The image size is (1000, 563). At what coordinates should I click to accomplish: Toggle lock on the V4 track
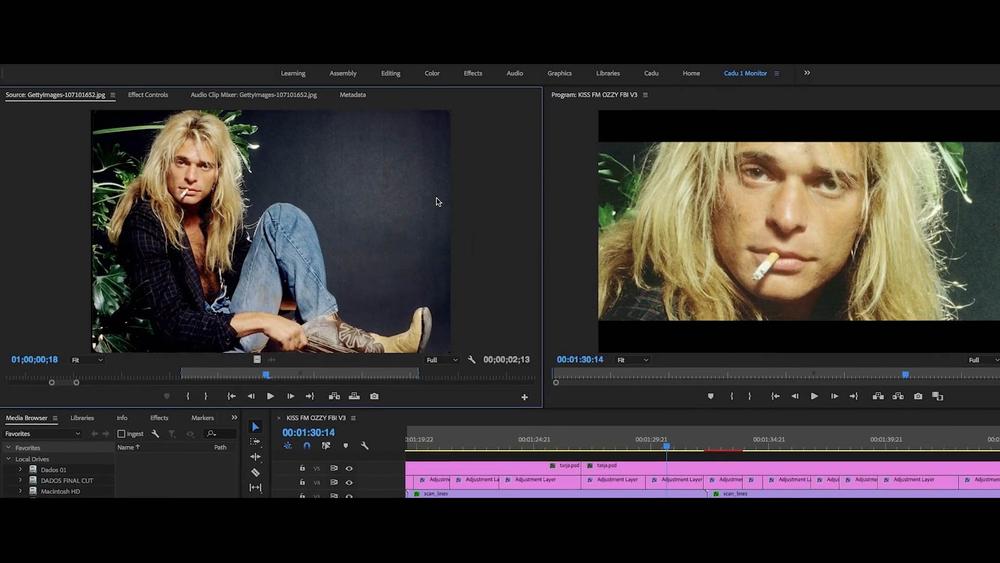(302, 482)
